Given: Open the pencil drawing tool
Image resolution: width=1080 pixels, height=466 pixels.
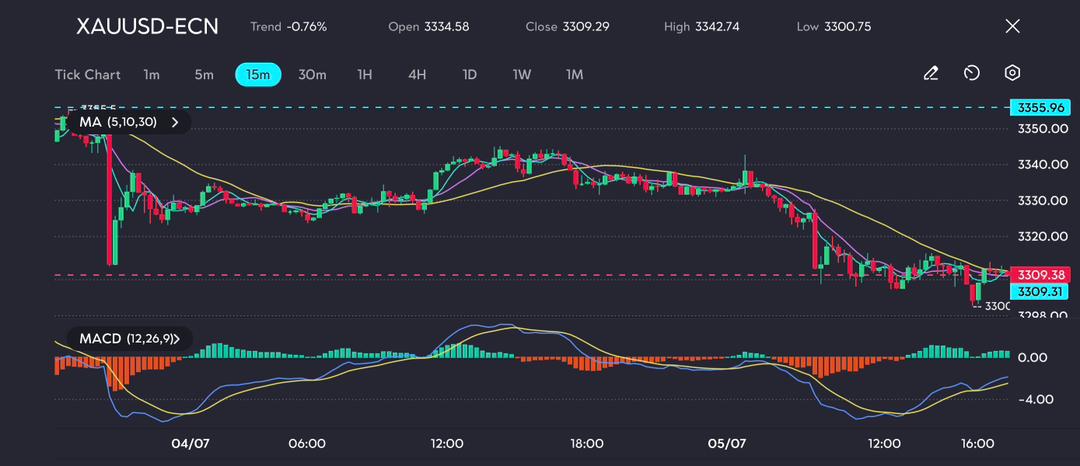Looking at the screenshot, I should pos(930,74).
